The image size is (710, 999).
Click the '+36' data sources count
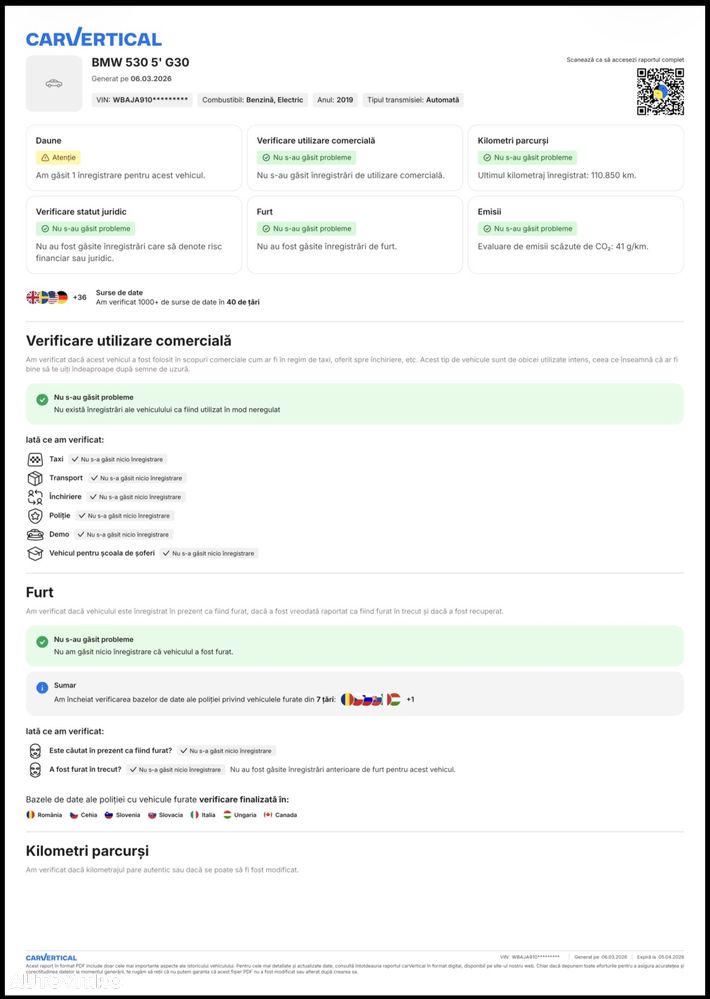pyautogui.click(x=80, y=297)
